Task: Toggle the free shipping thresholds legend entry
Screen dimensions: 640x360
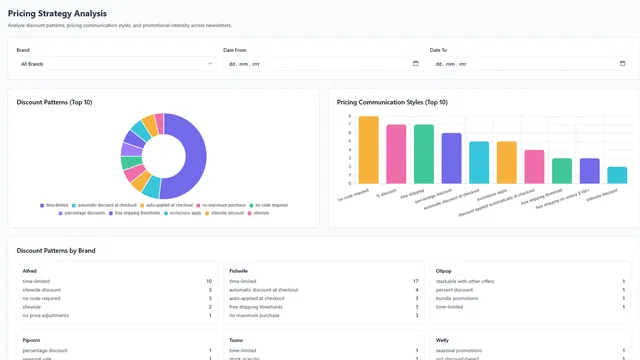Action: 134,213
